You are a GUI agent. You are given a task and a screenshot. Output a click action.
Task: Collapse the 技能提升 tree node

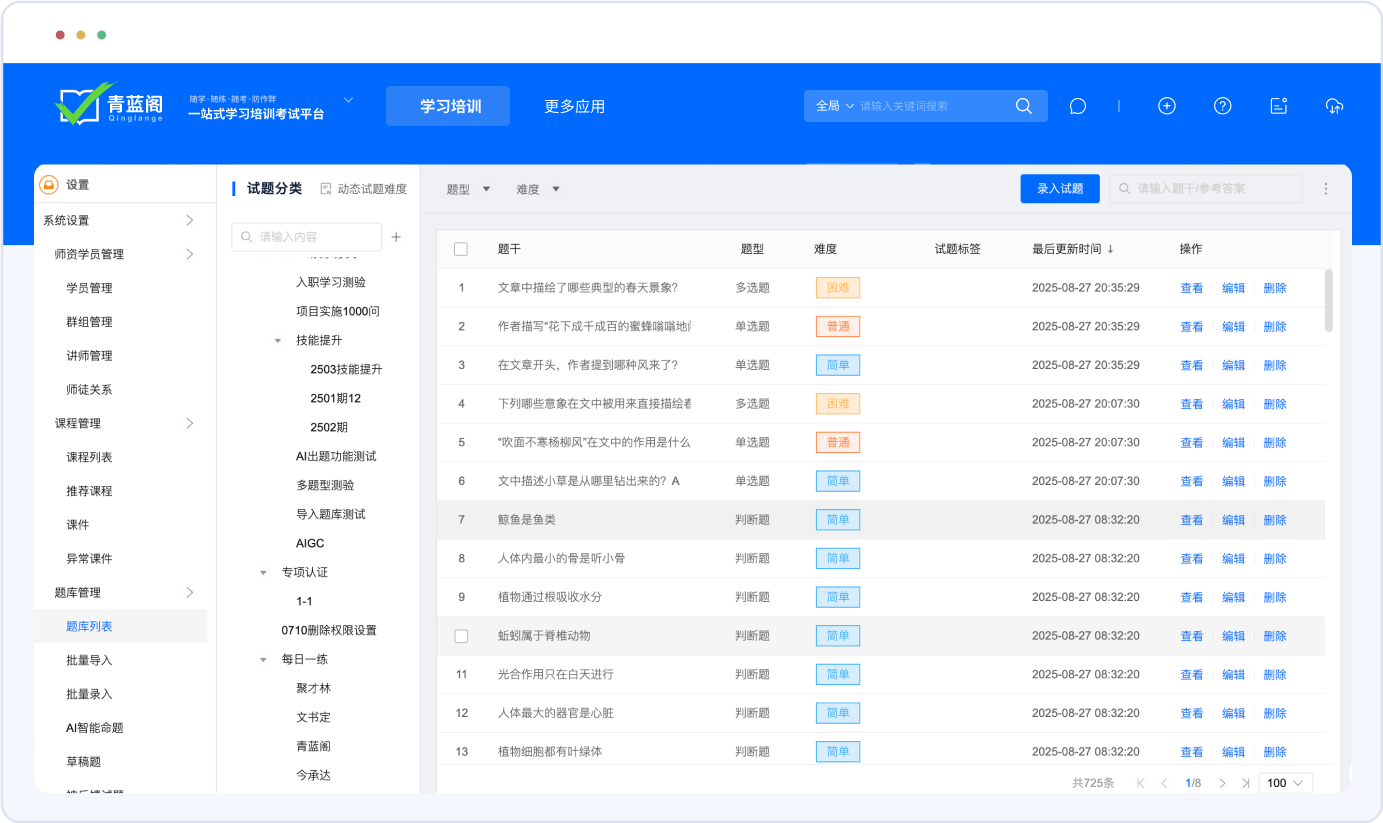pyautogui.click(x=278, y=341)
